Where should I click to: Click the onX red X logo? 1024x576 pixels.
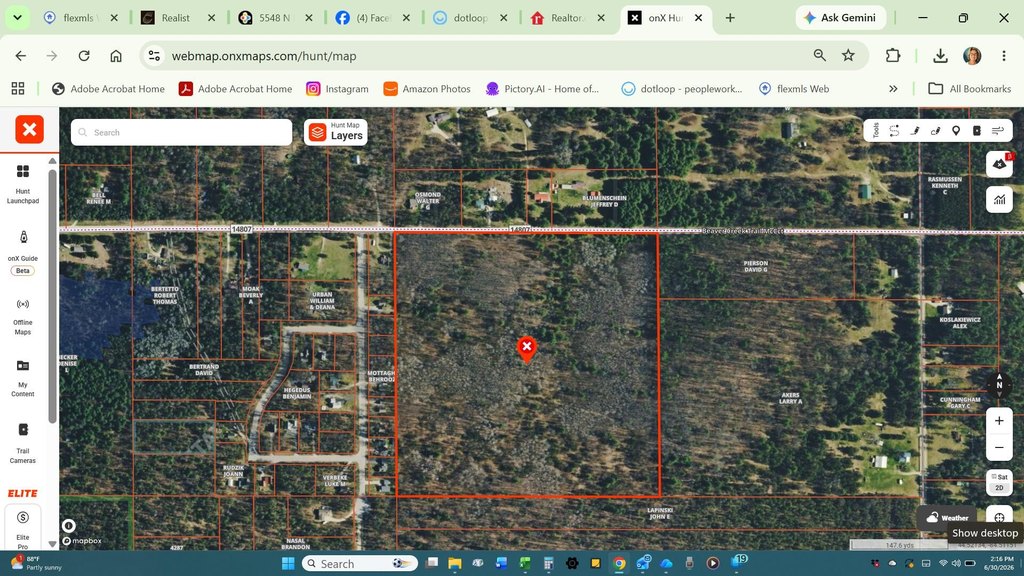(x=29, y=129)
